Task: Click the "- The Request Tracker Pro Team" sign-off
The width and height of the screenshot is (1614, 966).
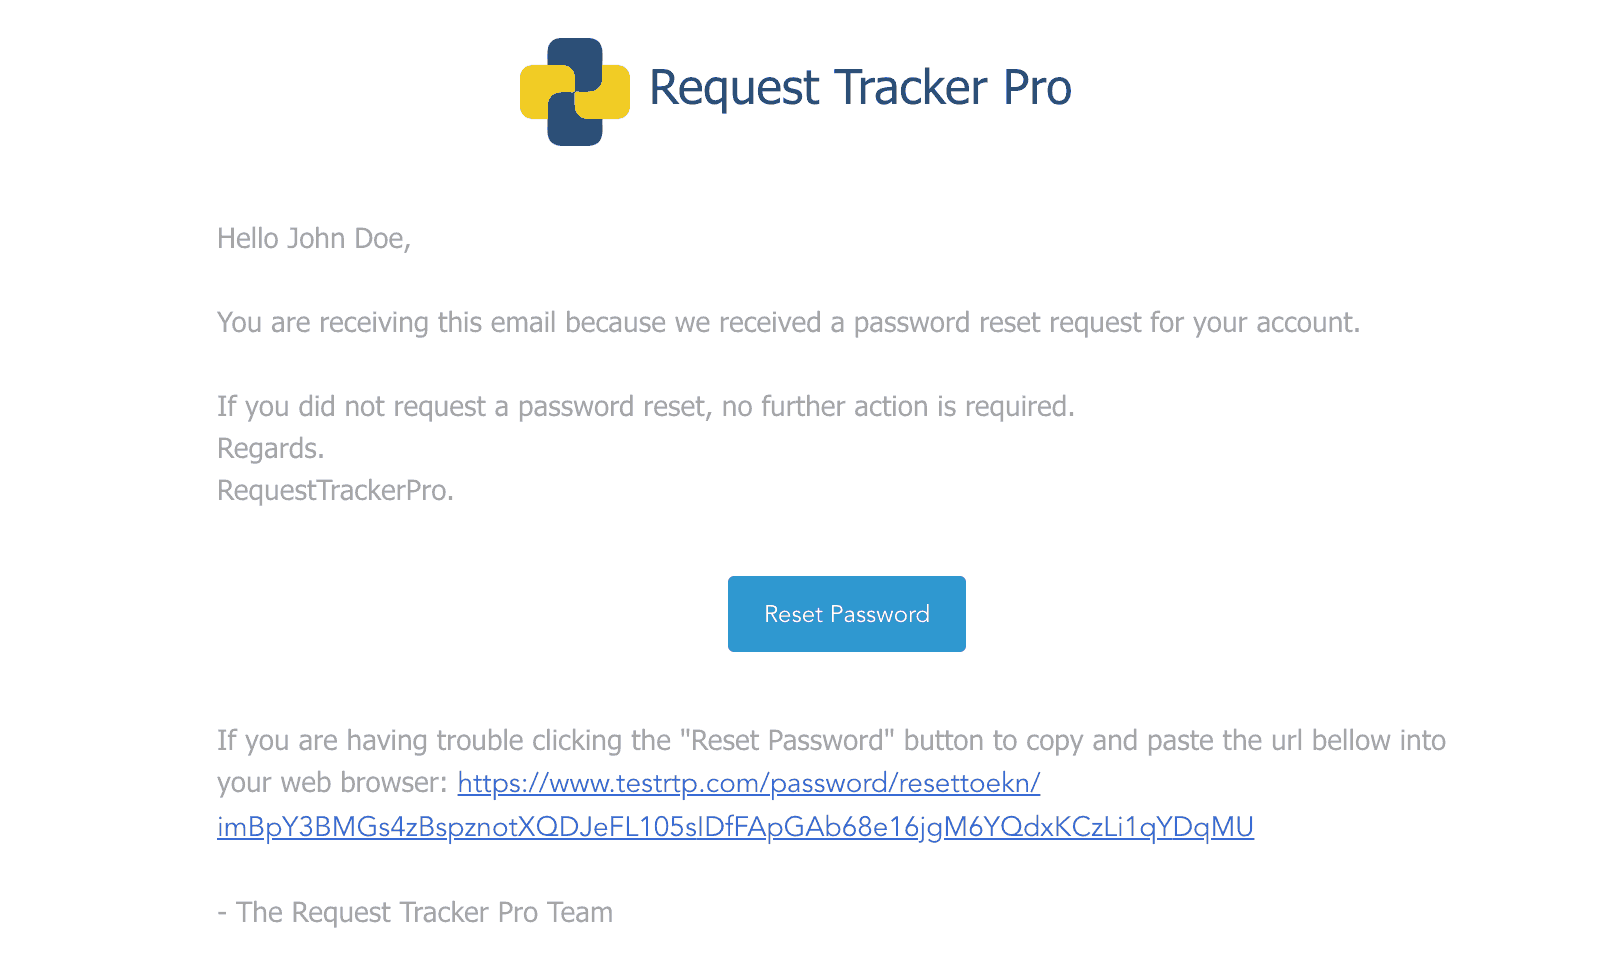Action: 415,912
